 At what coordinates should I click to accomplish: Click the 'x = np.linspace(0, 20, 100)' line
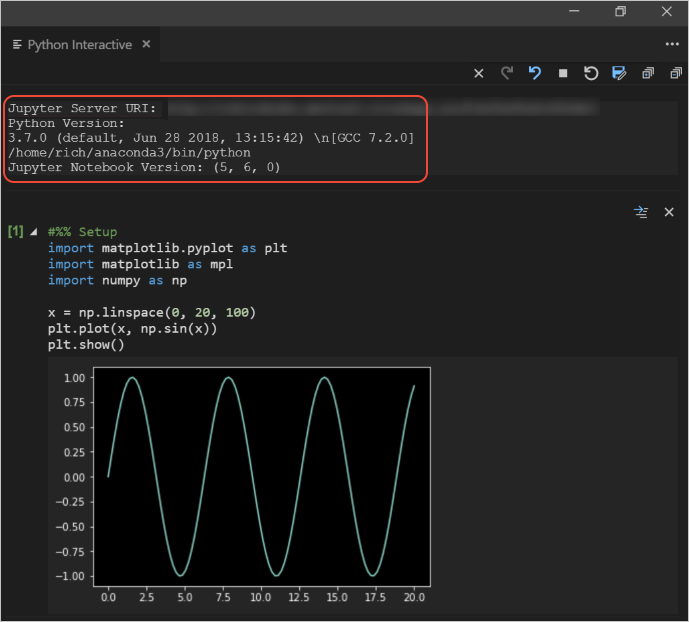(152, 312)
